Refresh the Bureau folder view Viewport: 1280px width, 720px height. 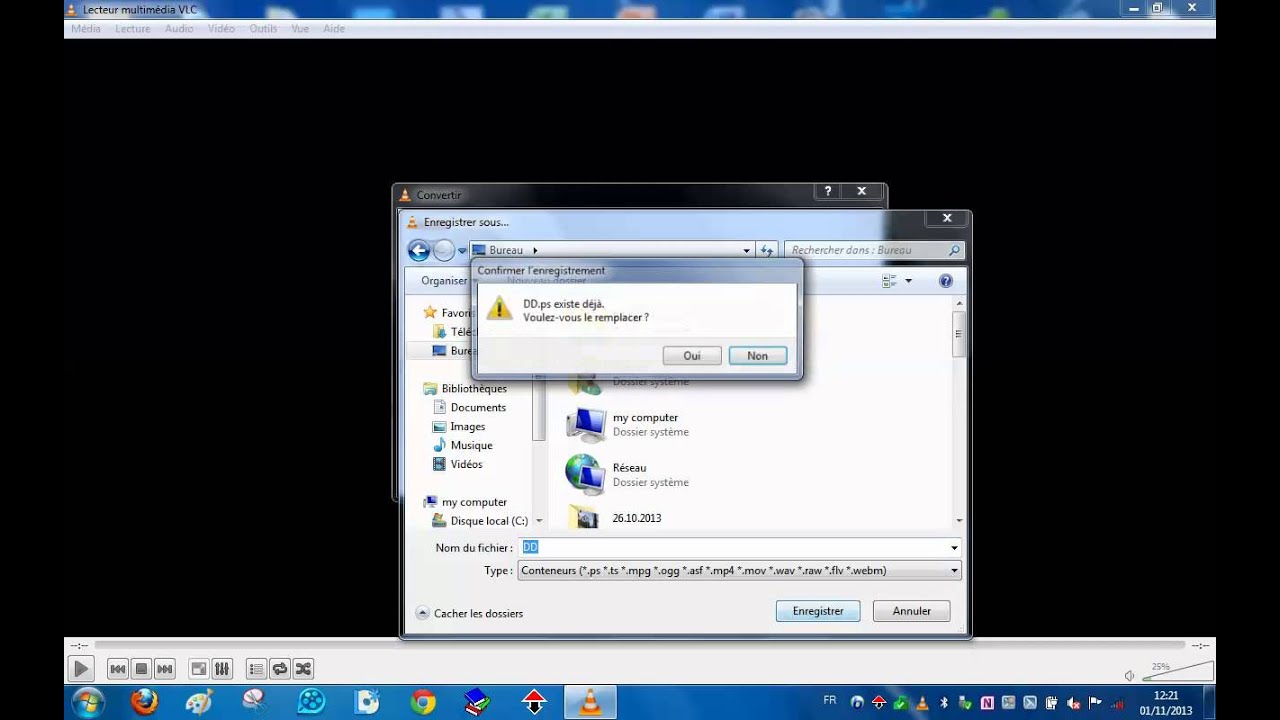767,251
